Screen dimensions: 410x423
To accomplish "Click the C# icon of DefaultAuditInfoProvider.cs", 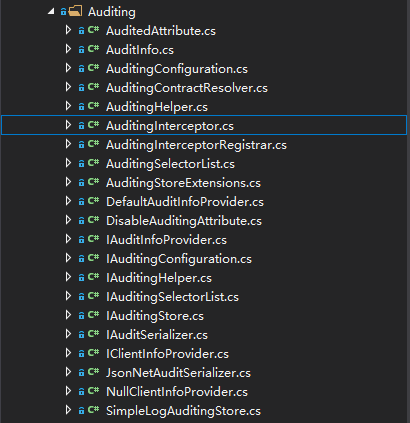I will [x=94, y=201].
